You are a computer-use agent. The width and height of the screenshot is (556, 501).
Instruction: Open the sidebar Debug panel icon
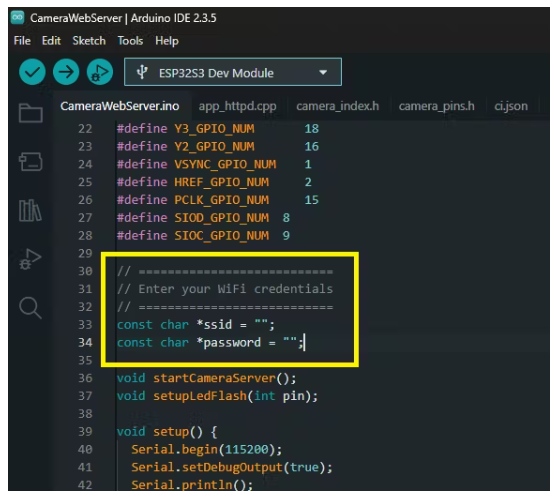(30, 259)
